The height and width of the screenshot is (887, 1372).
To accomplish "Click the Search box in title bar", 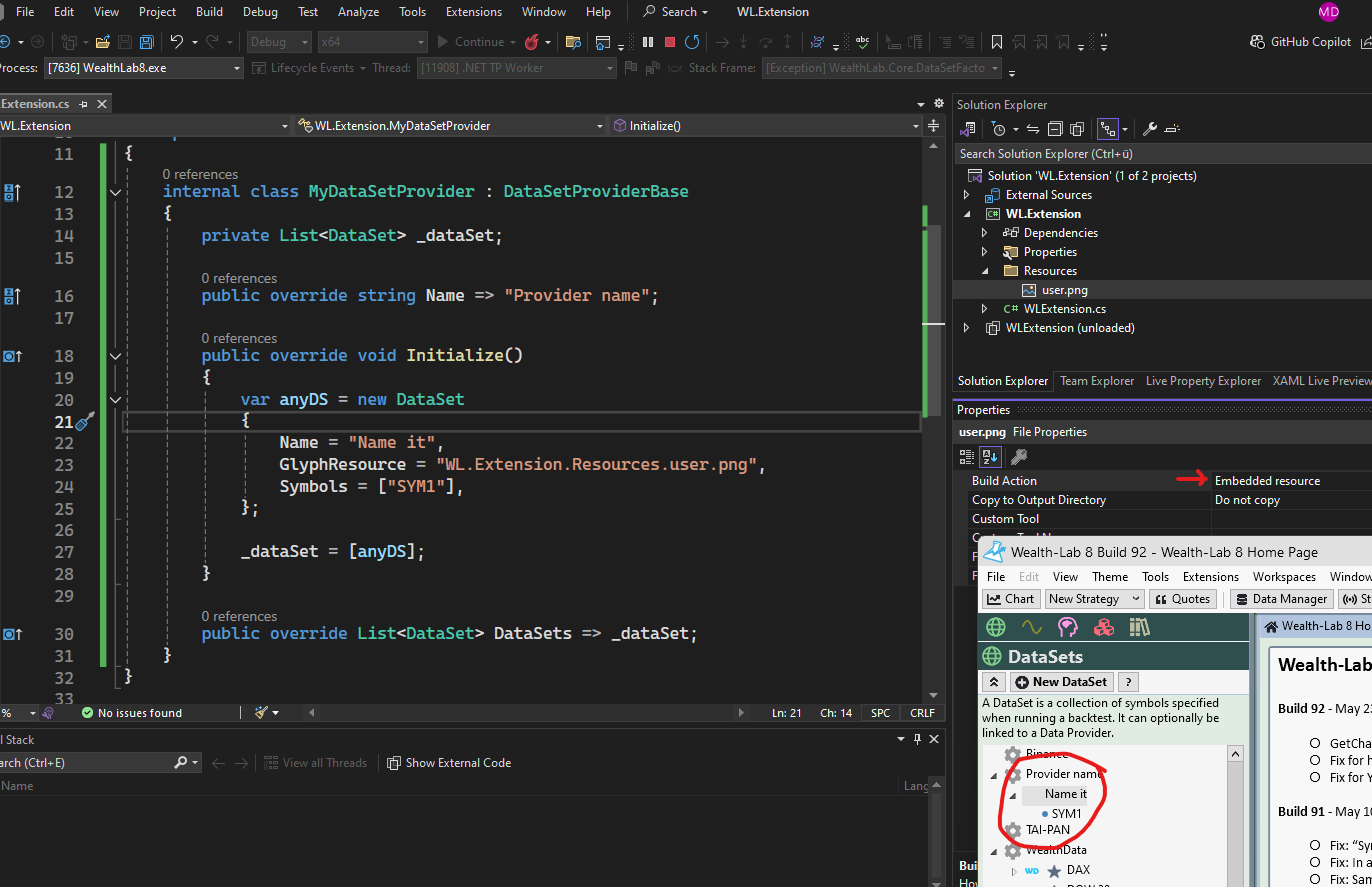I will click(x=675, y=12).
